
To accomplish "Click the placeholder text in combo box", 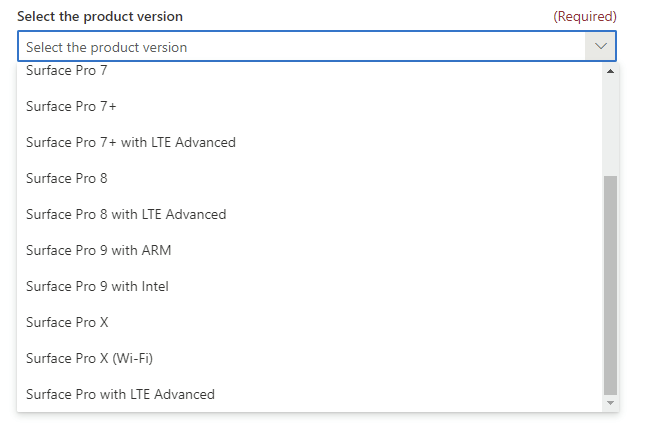I will pyautogui.click(x=106, y=47).
